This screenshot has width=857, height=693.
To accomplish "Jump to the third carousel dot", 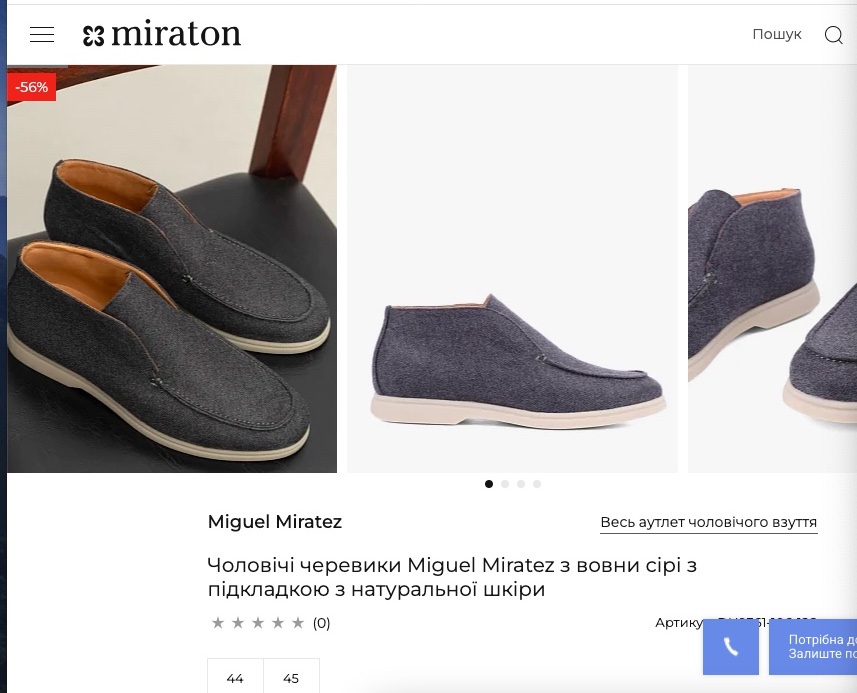I will [521, 484].
